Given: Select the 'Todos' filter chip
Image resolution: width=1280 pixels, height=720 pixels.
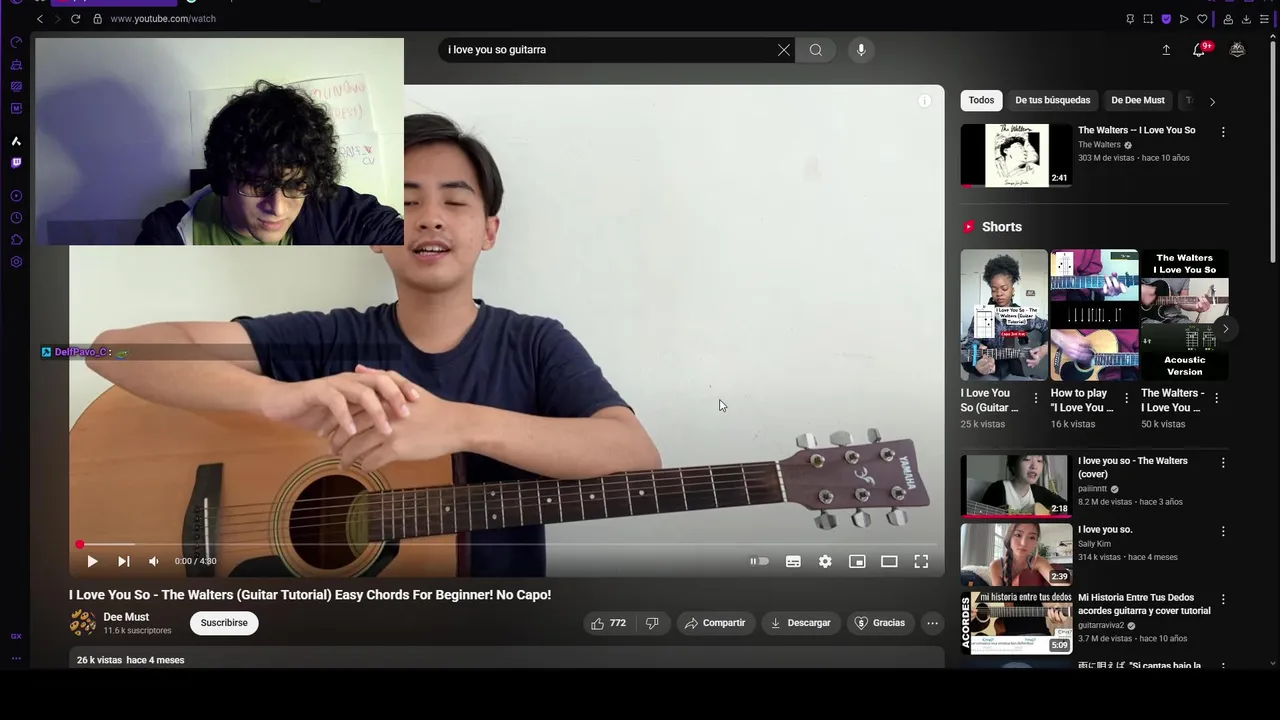Looking at the screenshot, I should click(x=982, y=101).
